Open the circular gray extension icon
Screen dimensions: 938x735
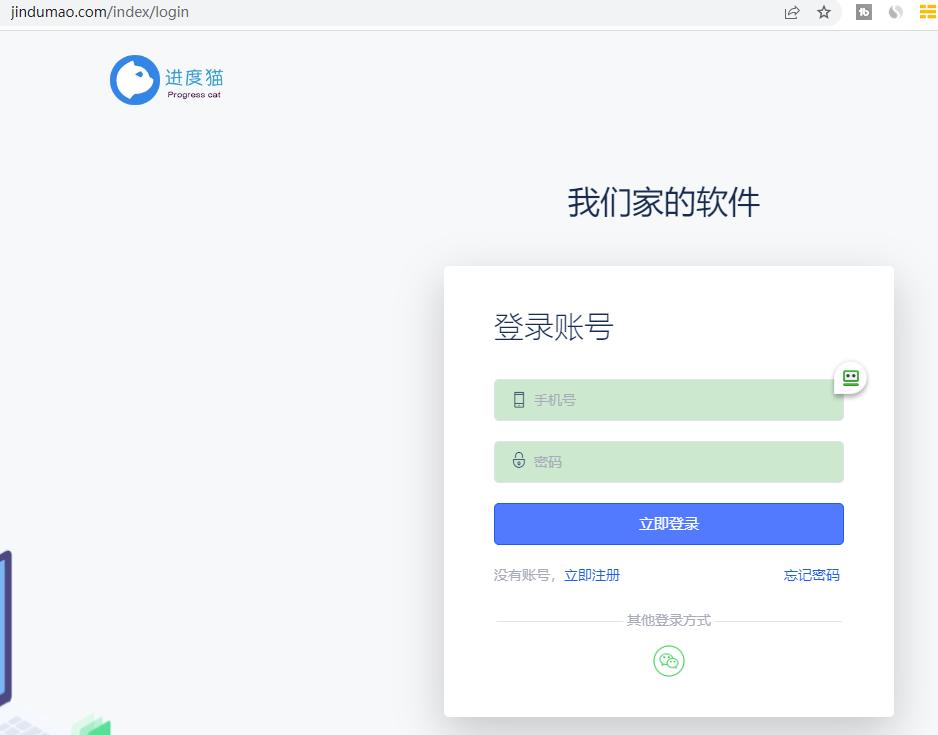895,12
